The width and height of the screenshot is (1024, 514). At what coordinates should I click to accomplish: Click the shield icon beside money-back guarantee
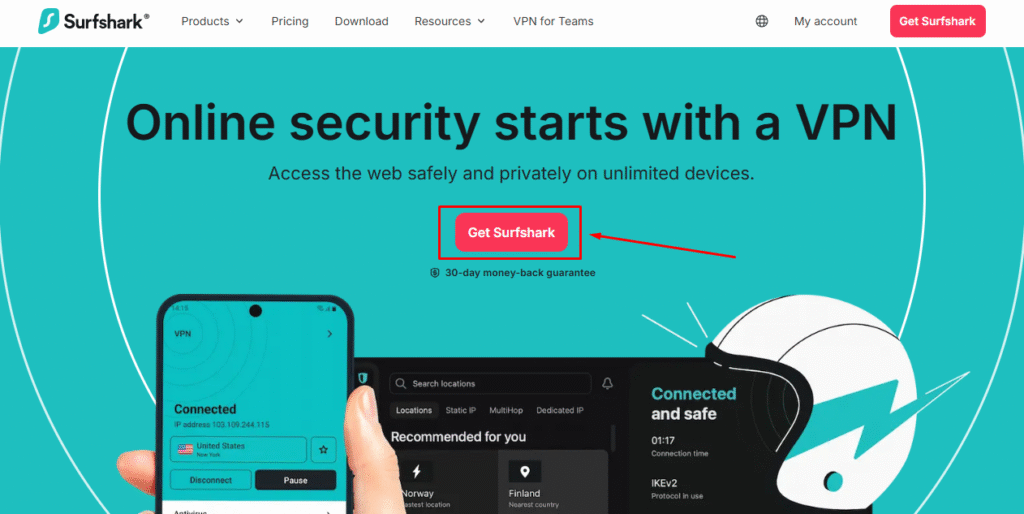435,273
